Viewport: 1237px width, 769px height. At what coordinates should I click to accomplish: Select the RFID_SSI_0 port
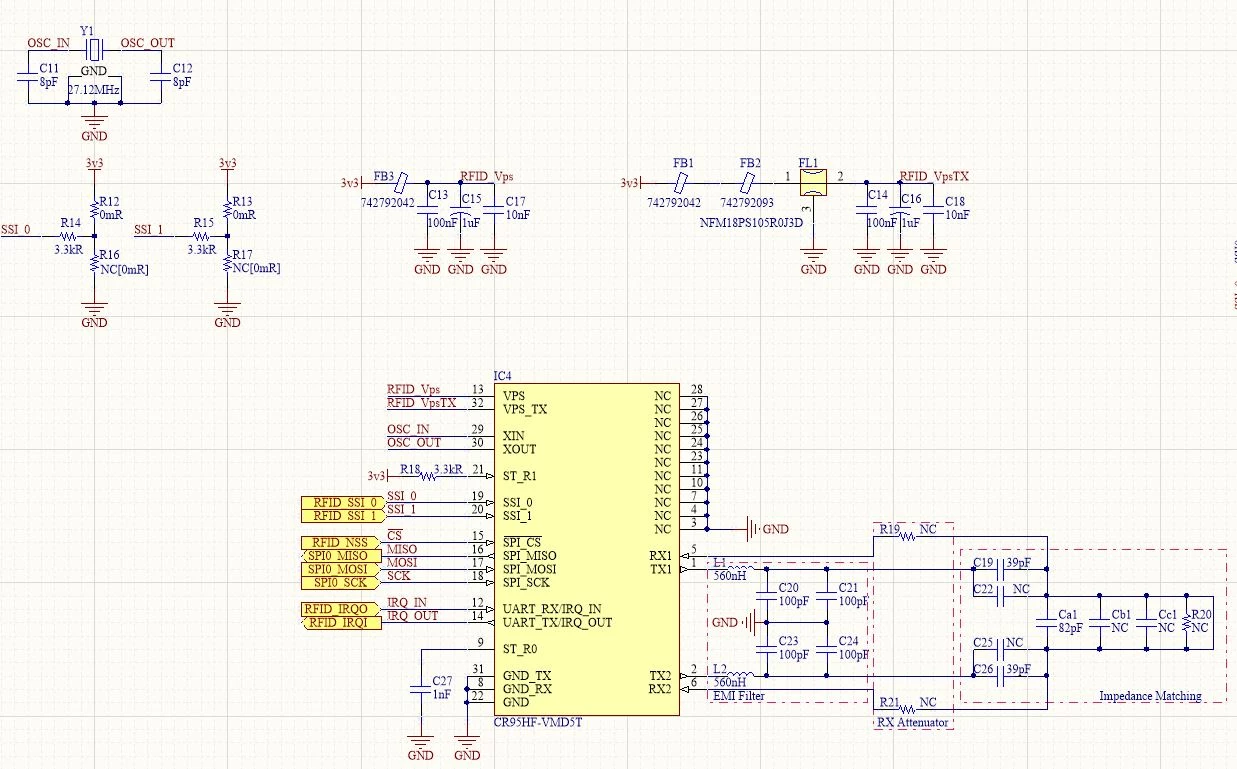(341, 503)
